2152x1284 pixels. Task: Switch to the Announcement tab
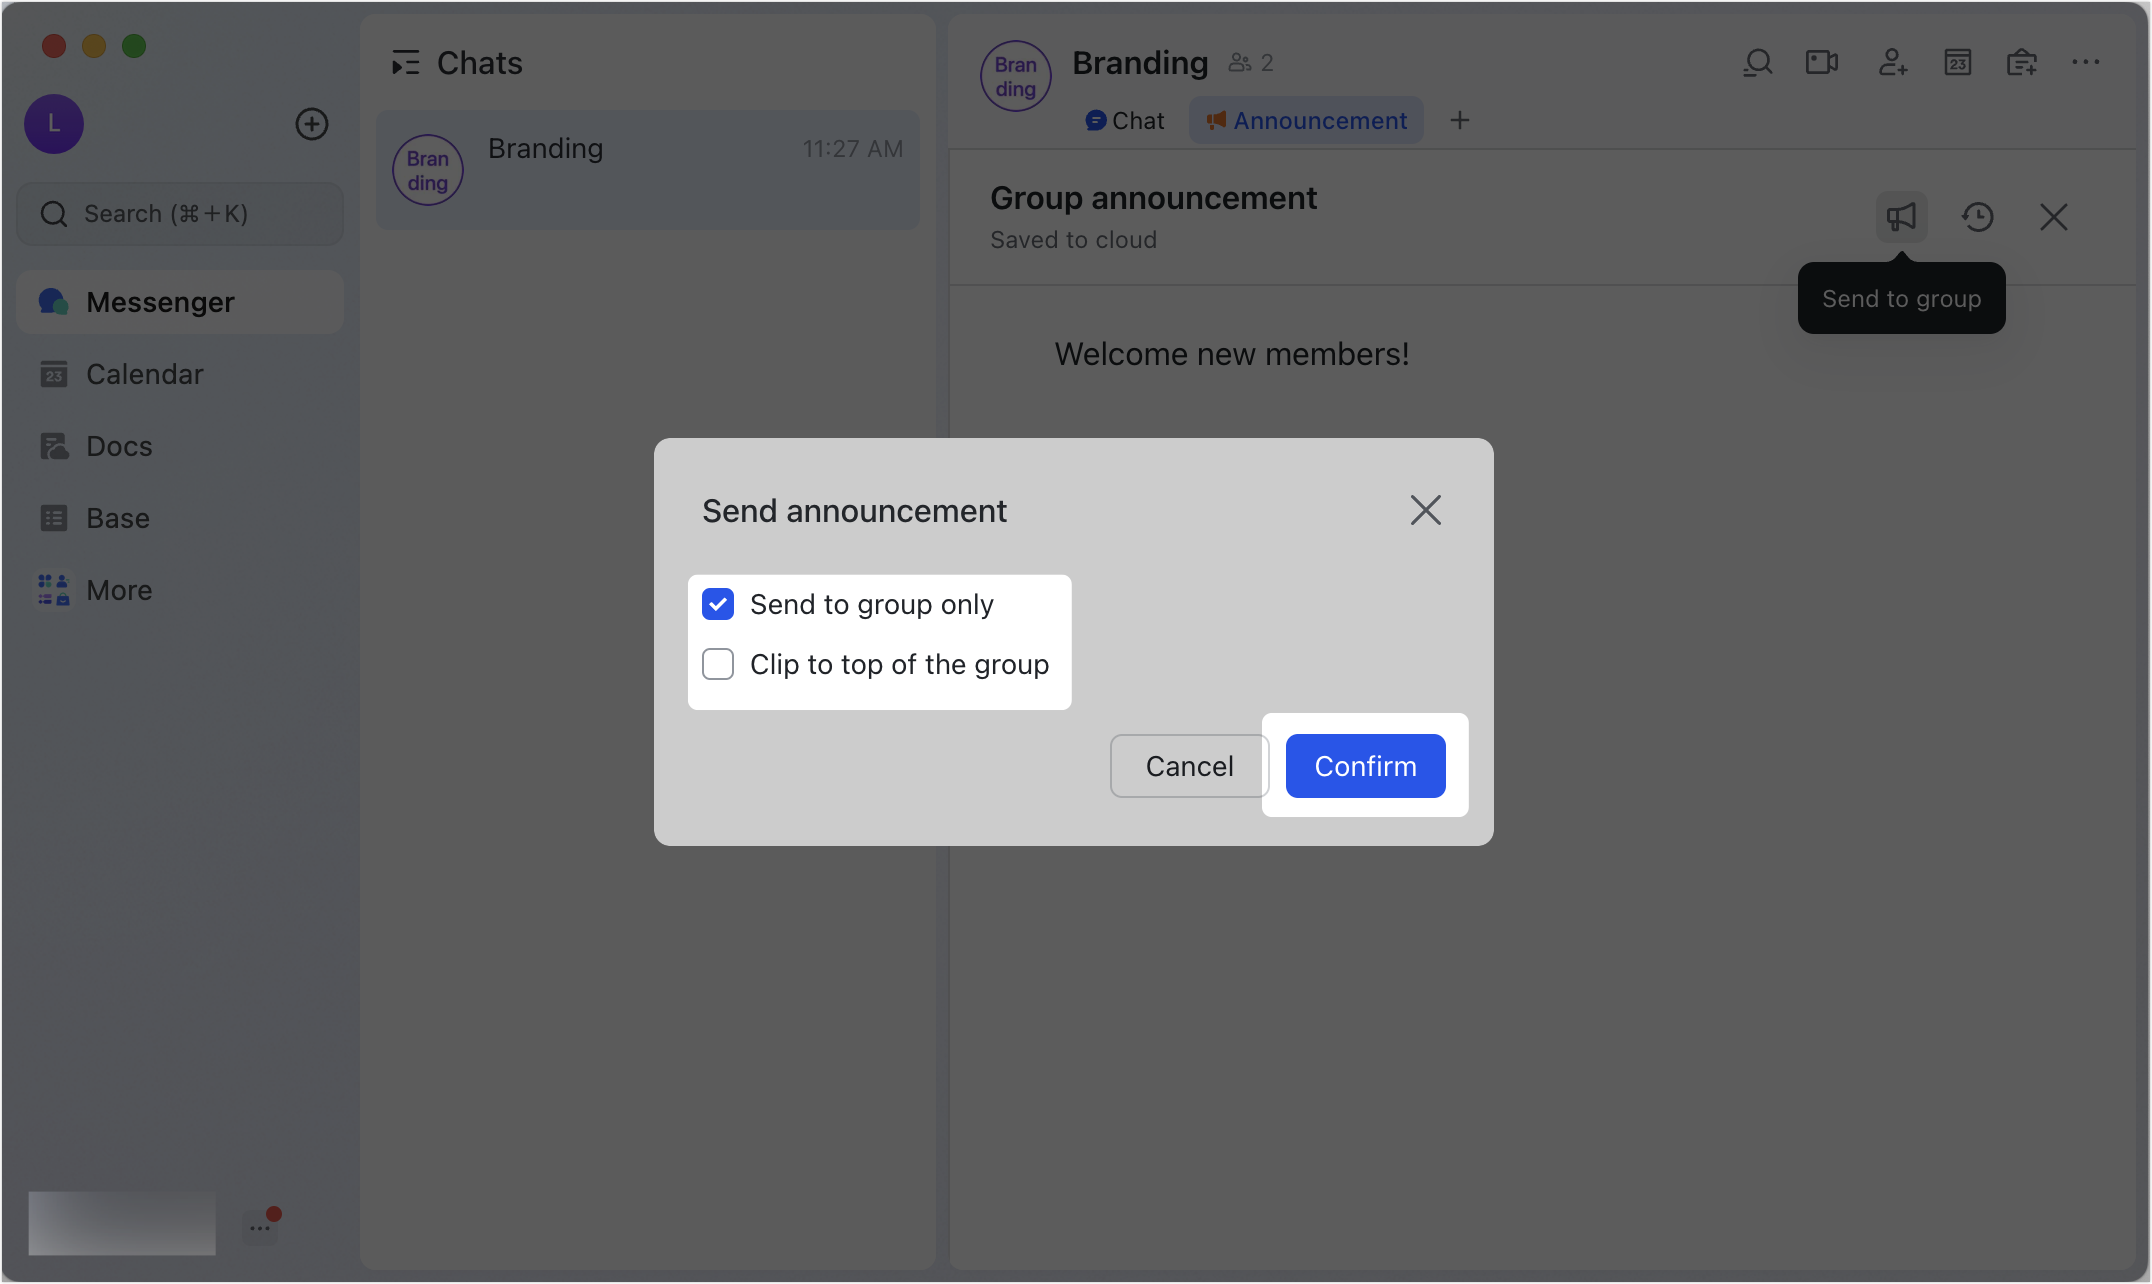pos(1306,120)
